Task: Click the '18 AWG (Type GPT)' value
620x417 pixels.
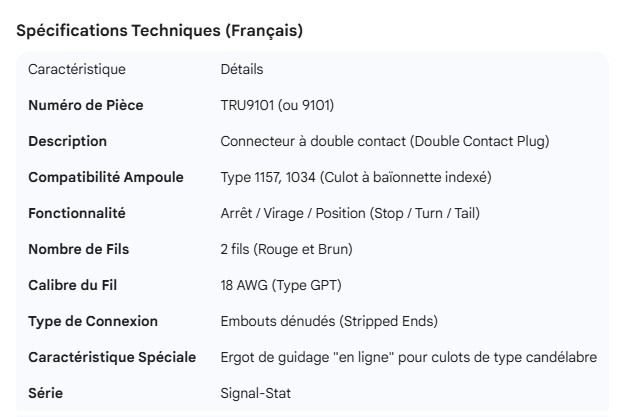Action: pyautogui.click(x=281, y=285)
